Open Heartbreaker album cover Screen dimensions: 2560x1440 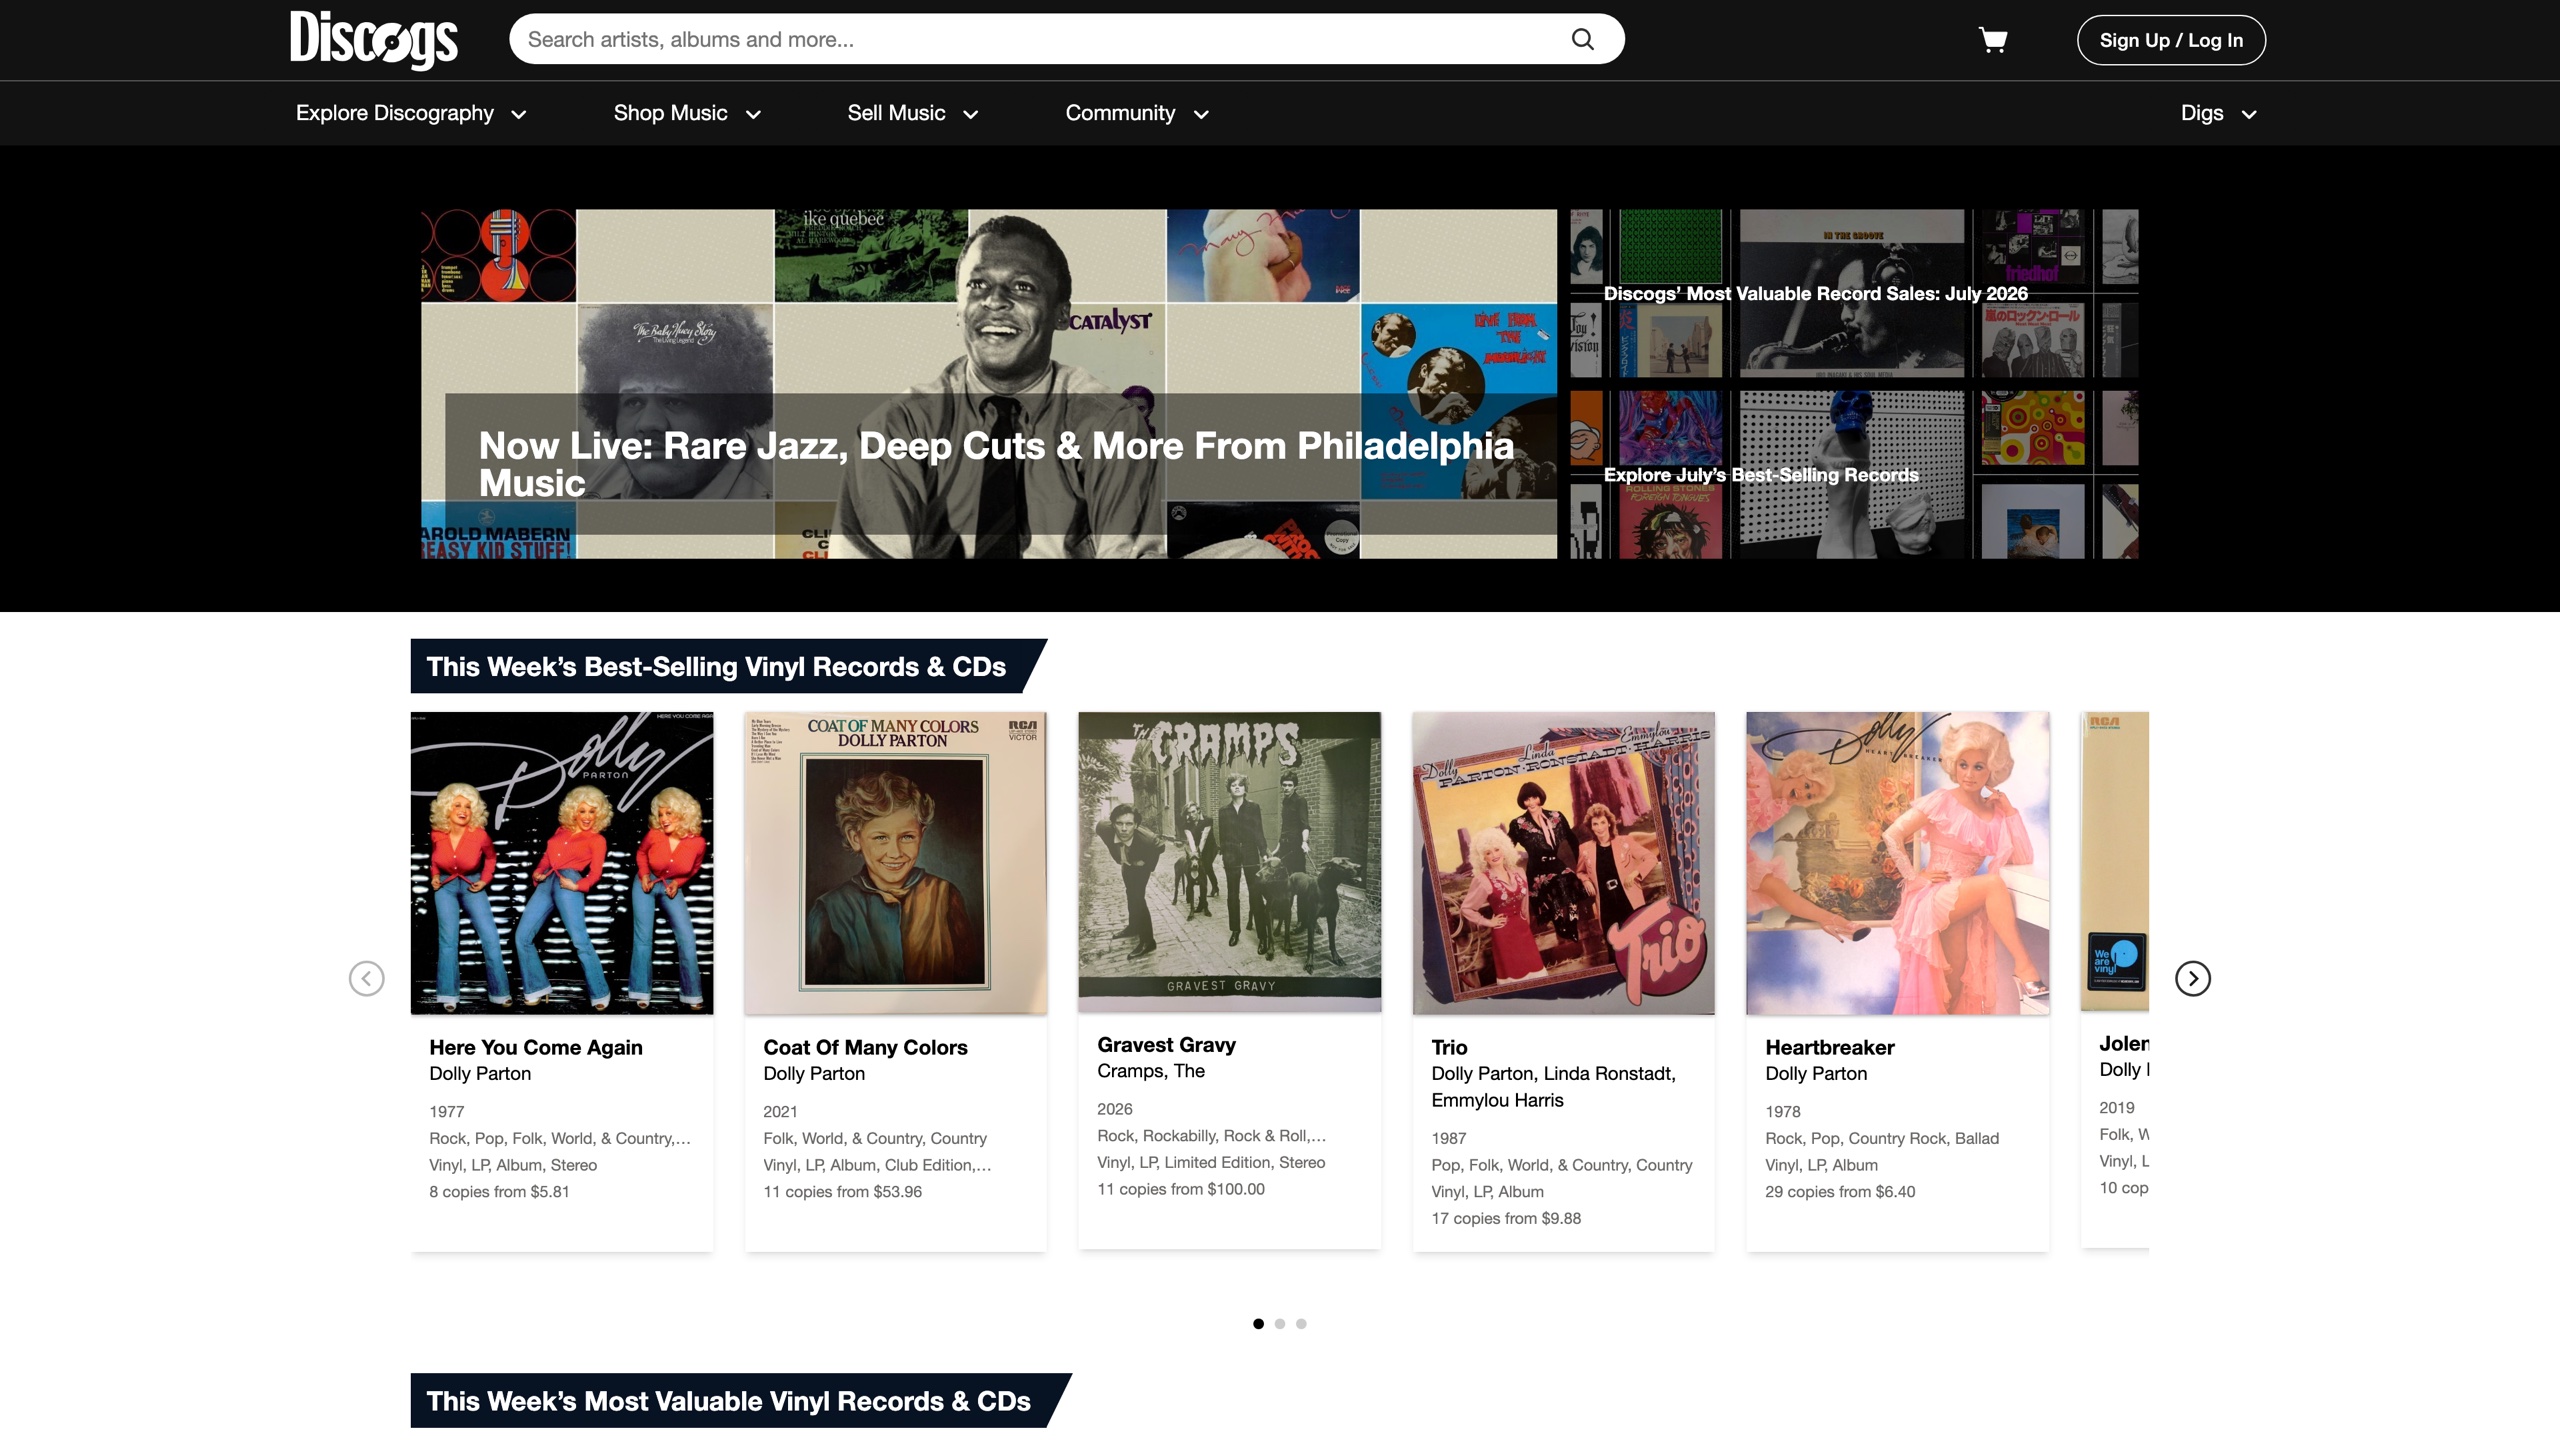(1898, 863)
